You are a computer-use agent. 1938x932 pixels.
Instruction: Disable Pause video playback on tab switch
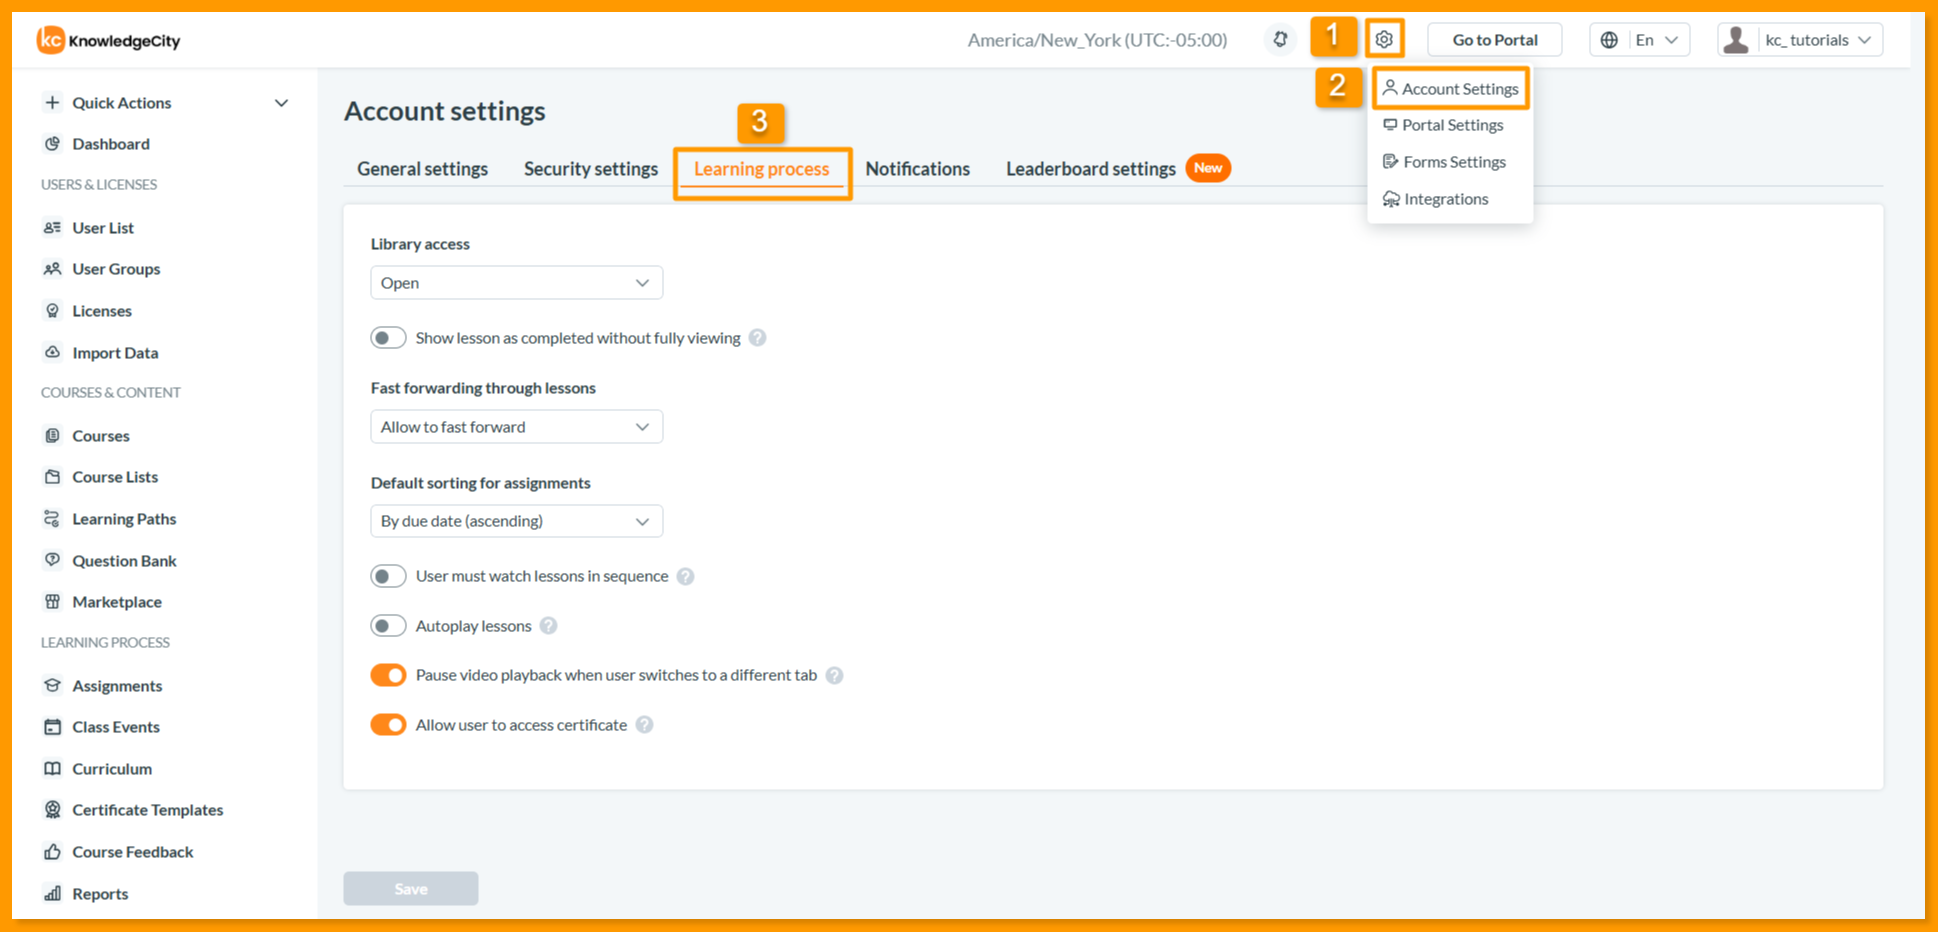(x=388, y=675)
